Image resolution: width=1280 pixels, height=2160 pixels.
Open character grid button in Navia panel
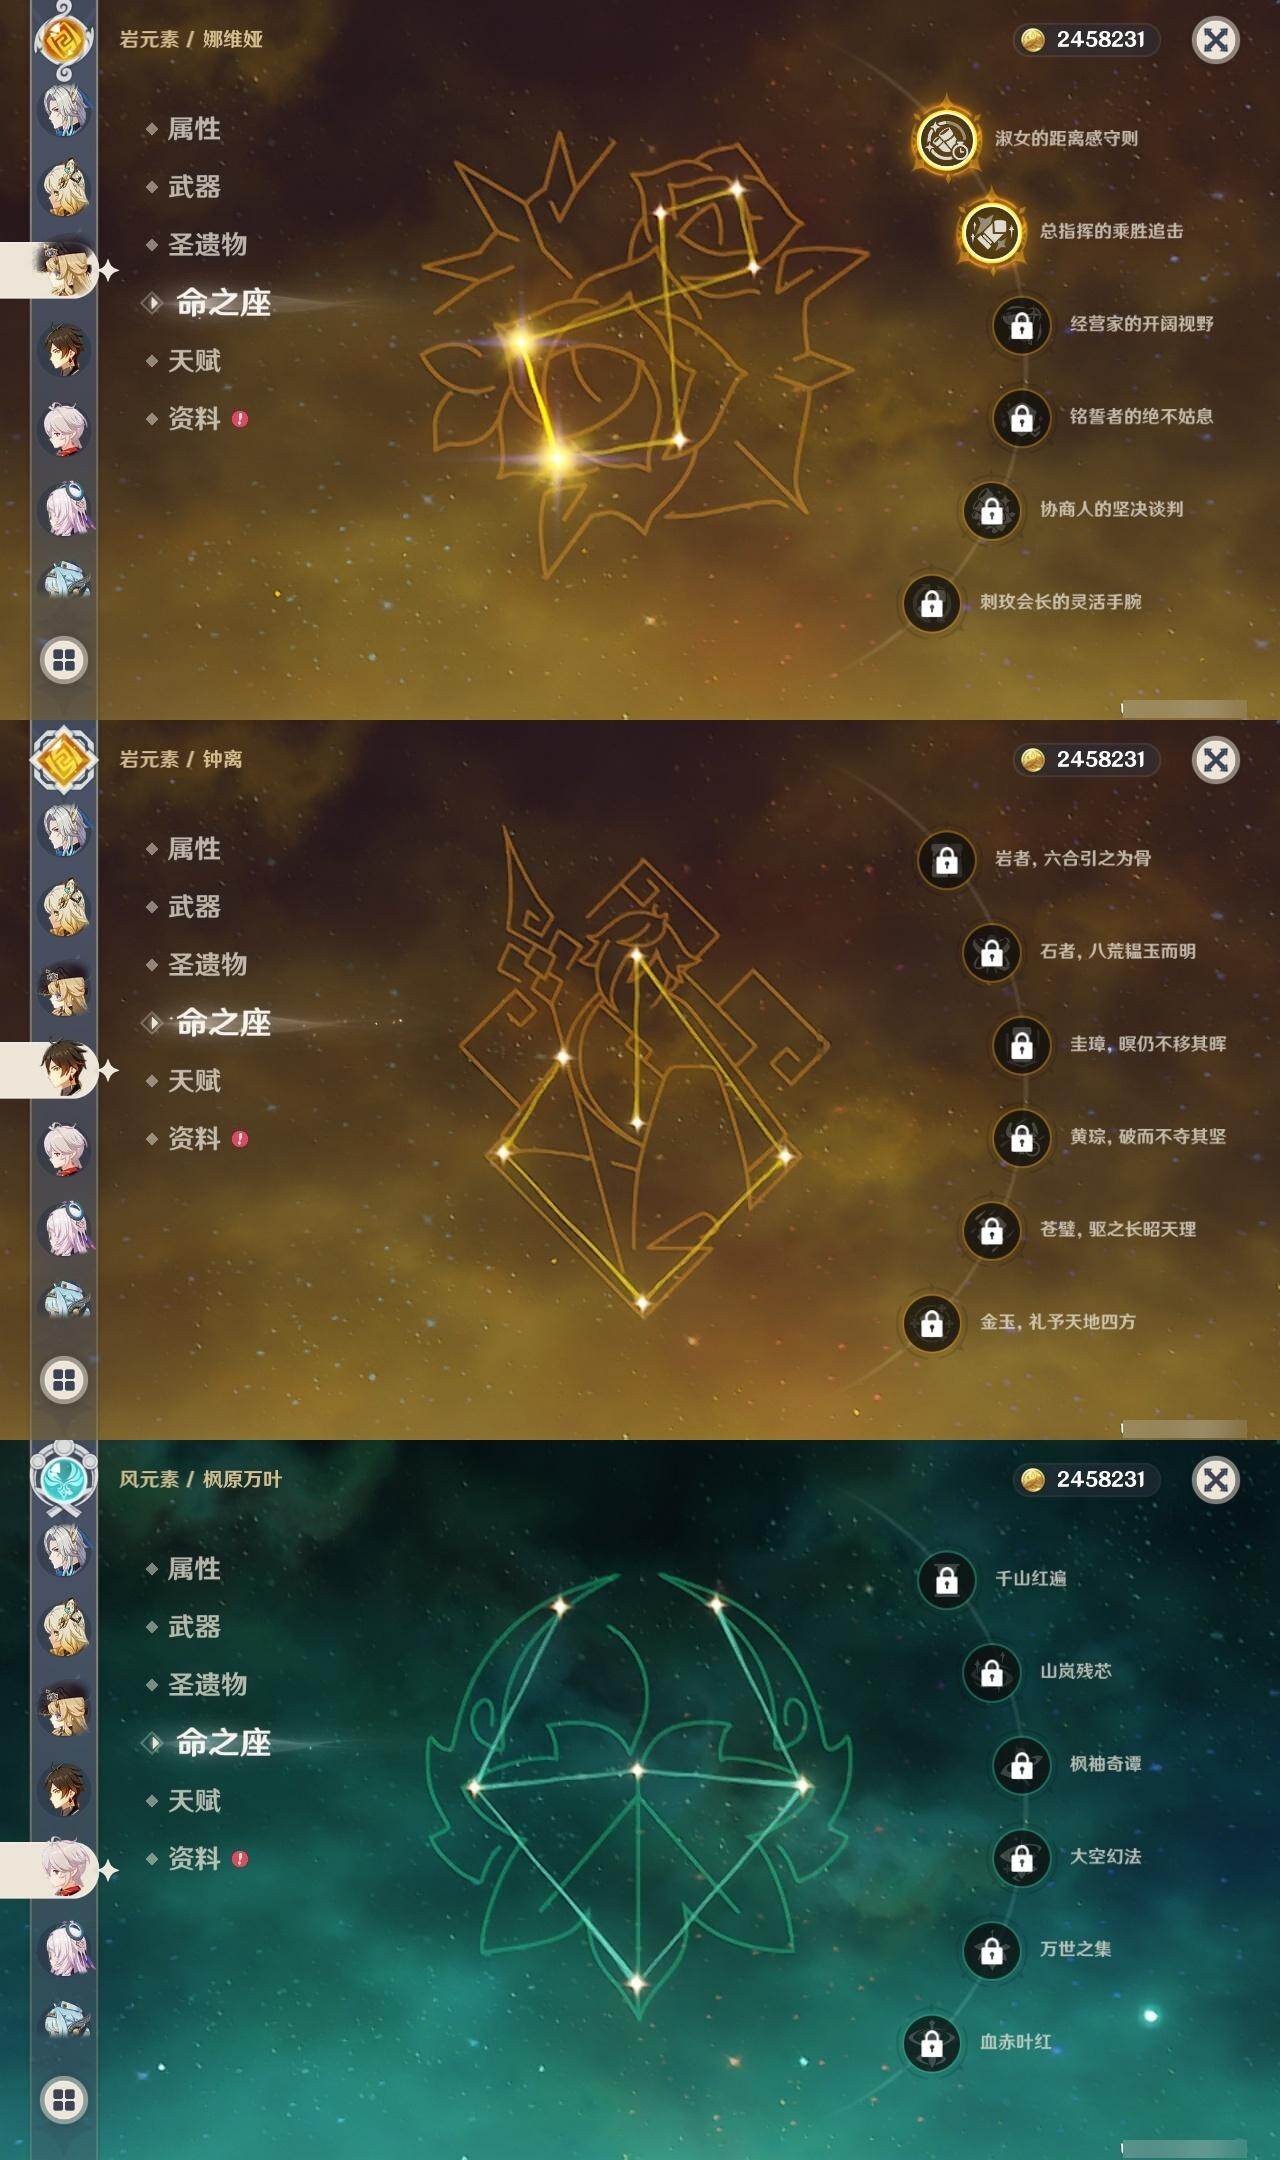(64, 660)
